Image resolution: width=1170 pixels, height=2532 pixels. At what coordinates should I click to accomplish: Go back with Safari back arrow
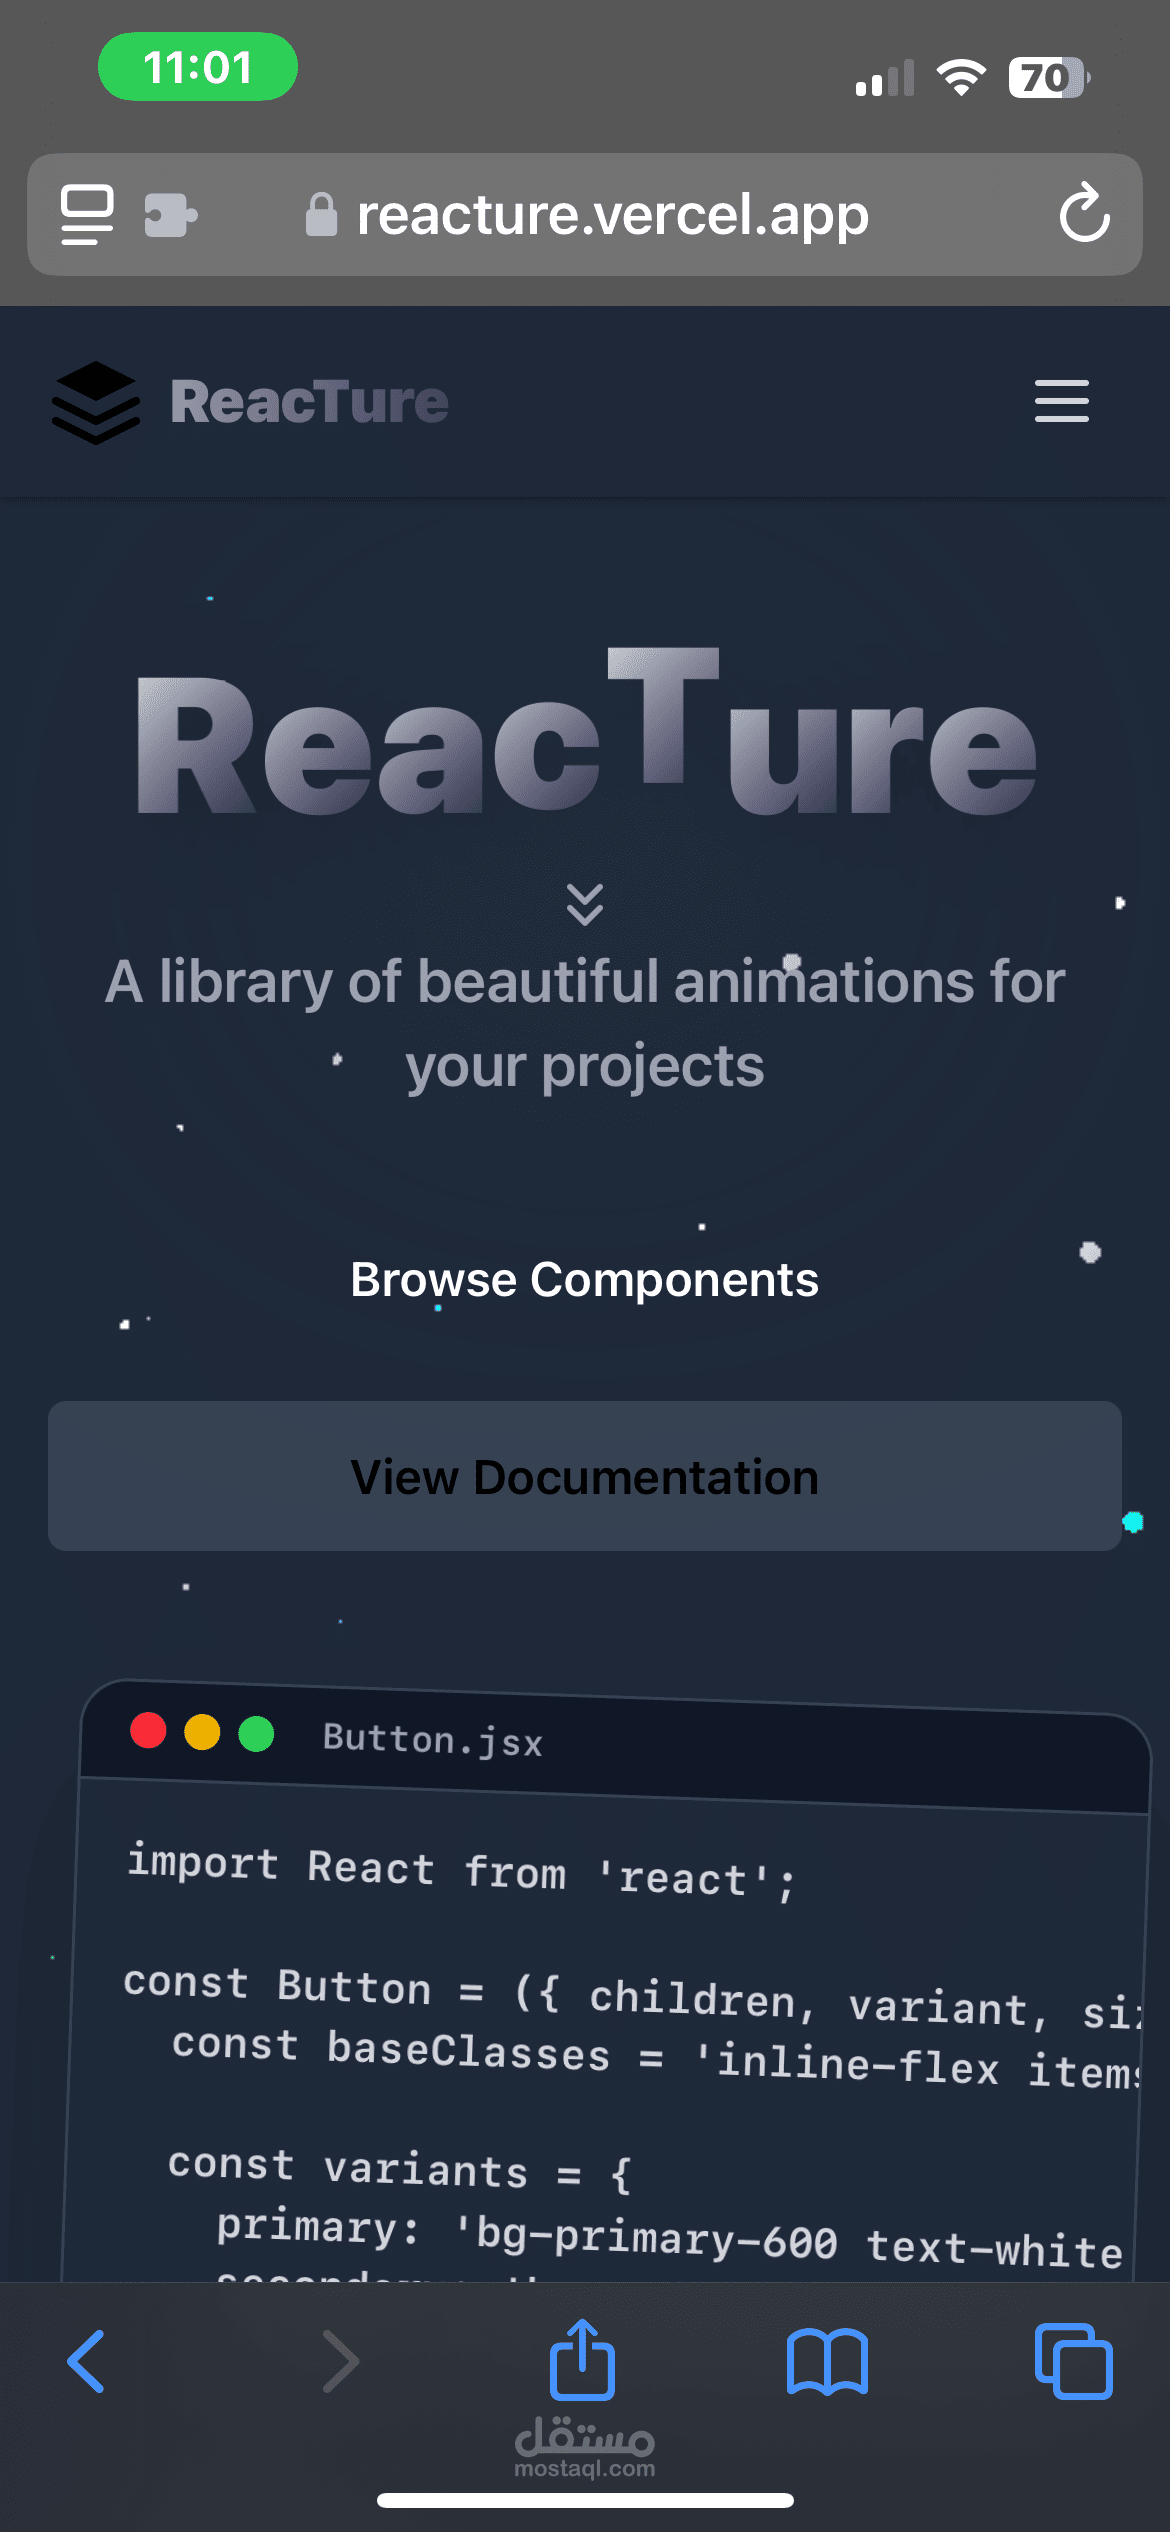tap(86, 2361)
